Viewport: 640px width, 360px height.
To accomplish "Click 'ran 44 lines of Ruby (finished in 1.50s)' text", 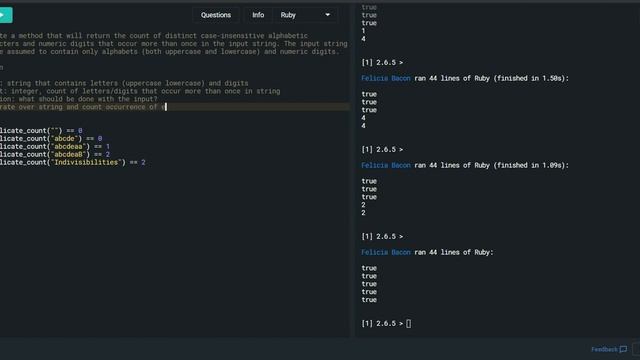I will (491, 78).
